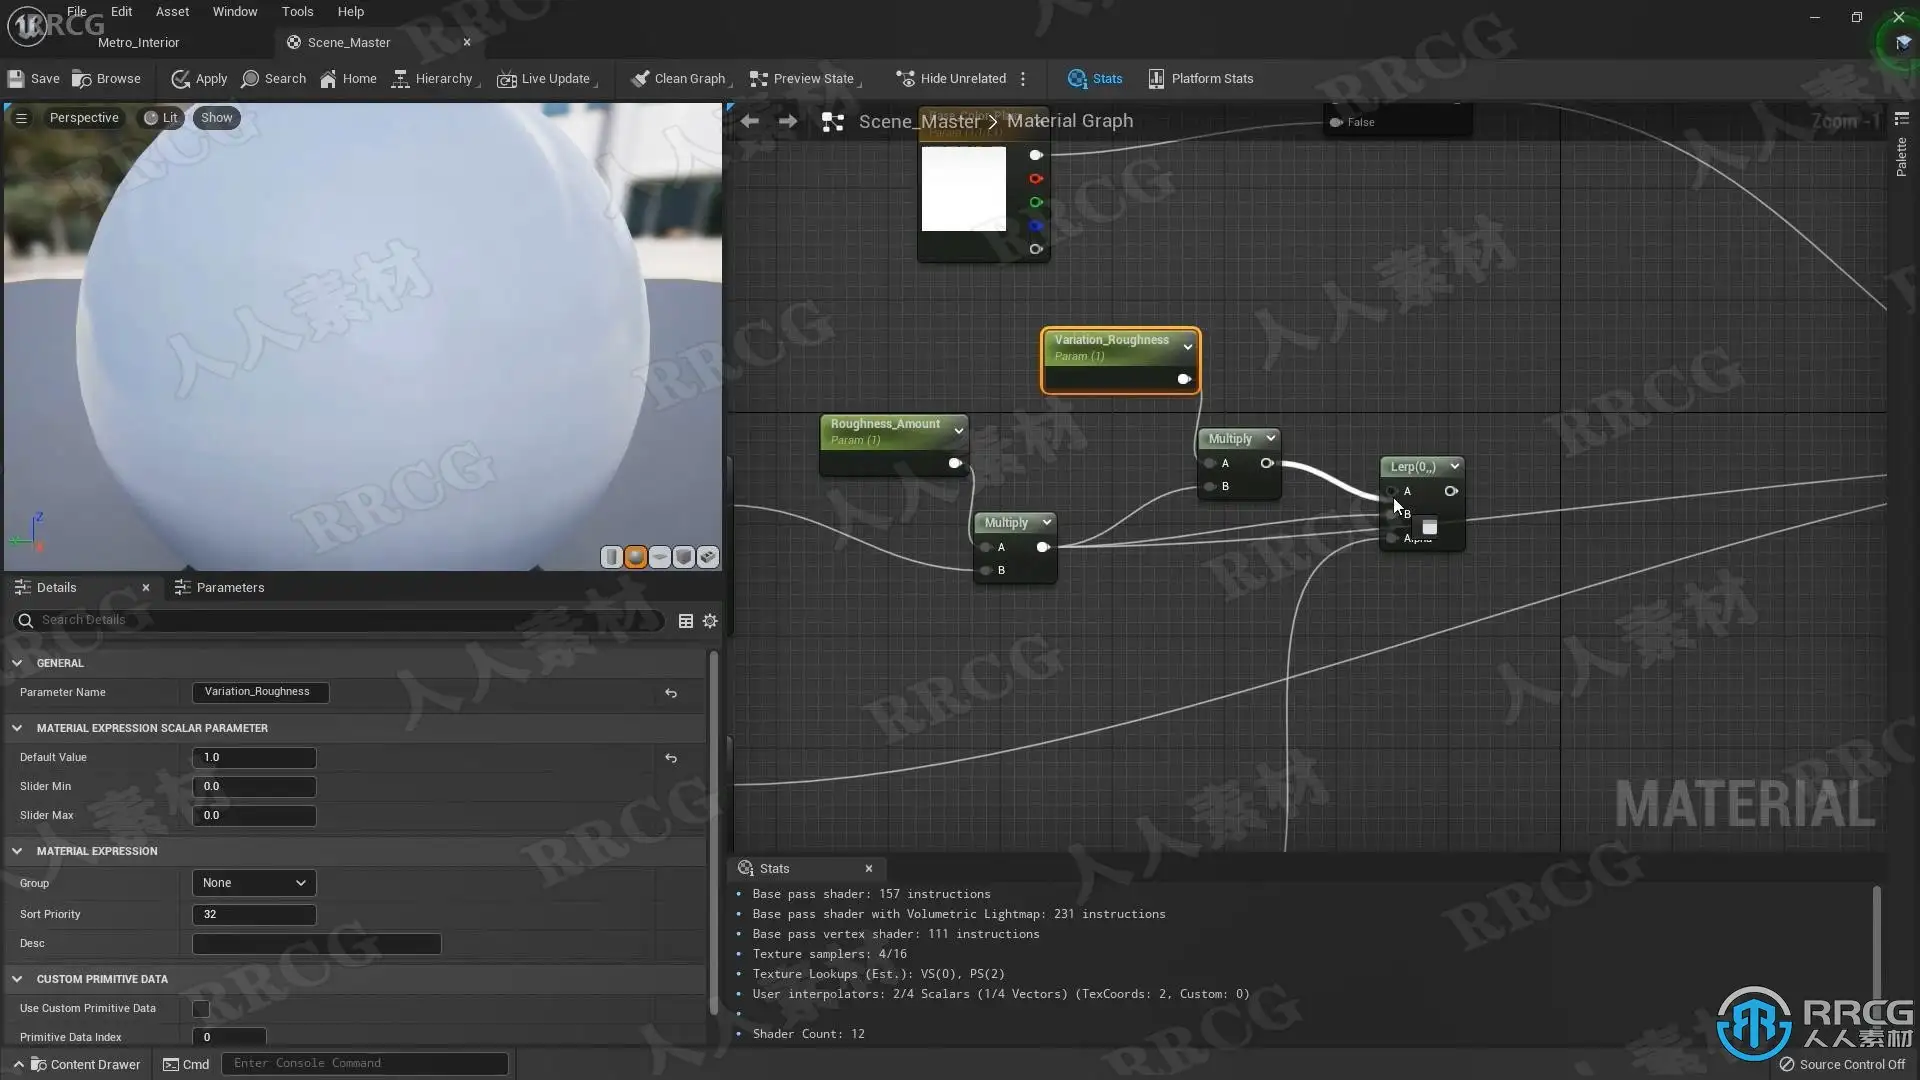Toggle Live Update option
Viewport: 1920px width, 1080px height.
tap(545, 79)
